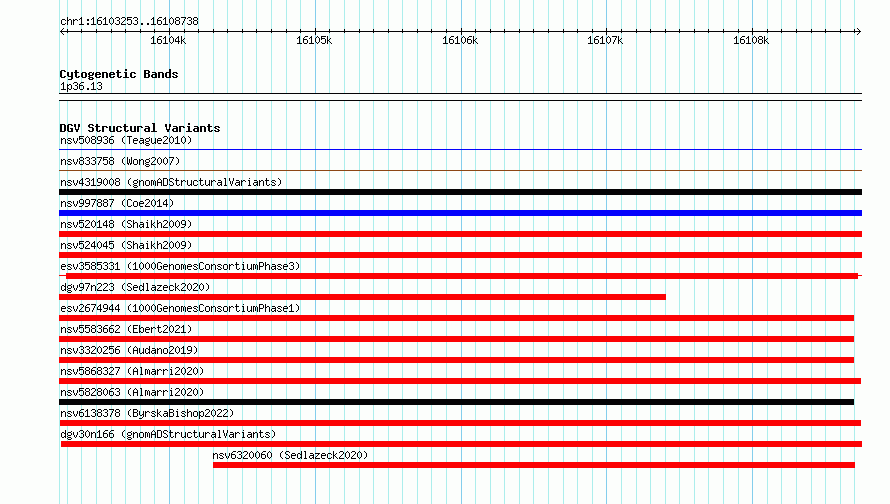This screenshot has height=504, width=890.
Task: Select nsv5828063 (Almarri2020) label
Action: pyautogui.click(x=132, y=392)
